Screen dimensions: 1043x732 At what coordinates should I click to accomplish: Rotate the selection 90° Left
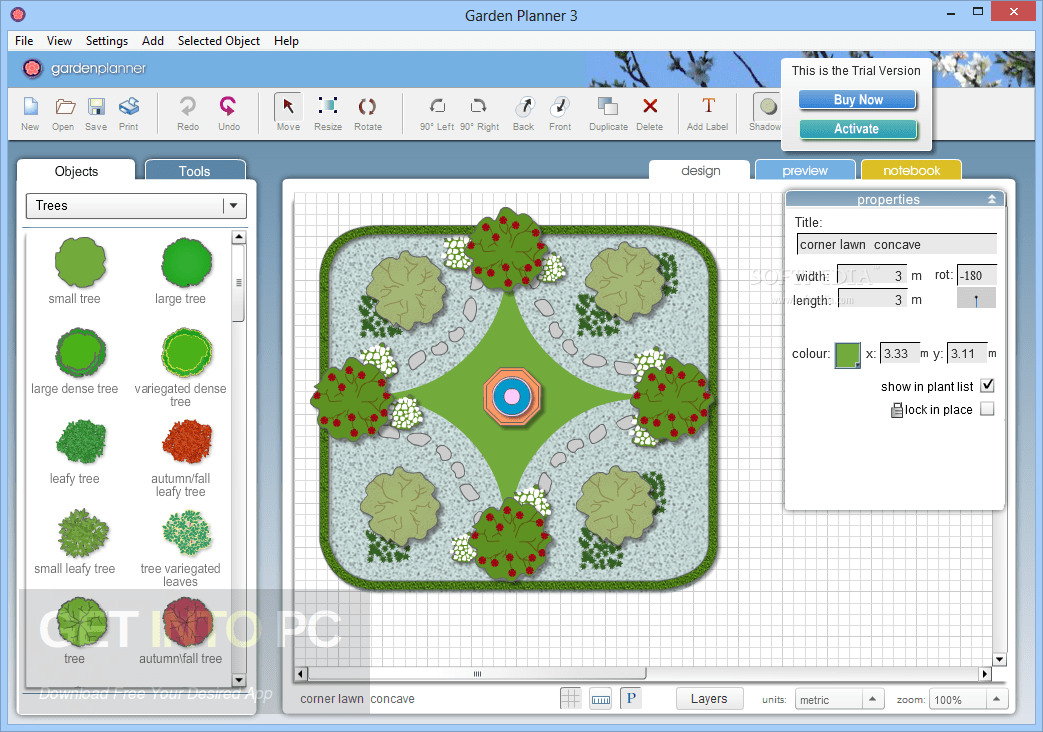(x=436, y=112)
